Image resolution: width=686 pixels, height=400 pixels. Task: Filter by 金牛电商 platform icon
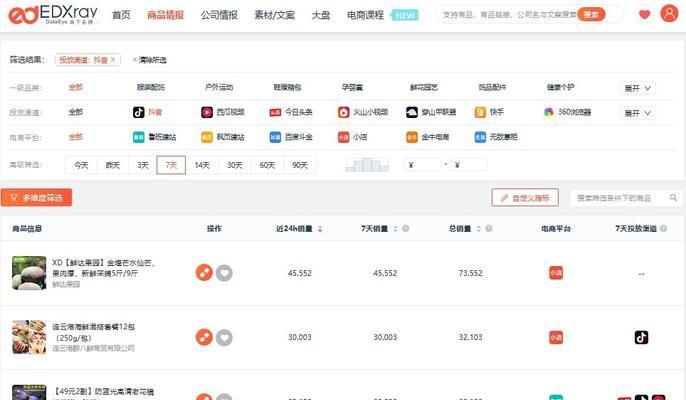[x=412, y=137]
